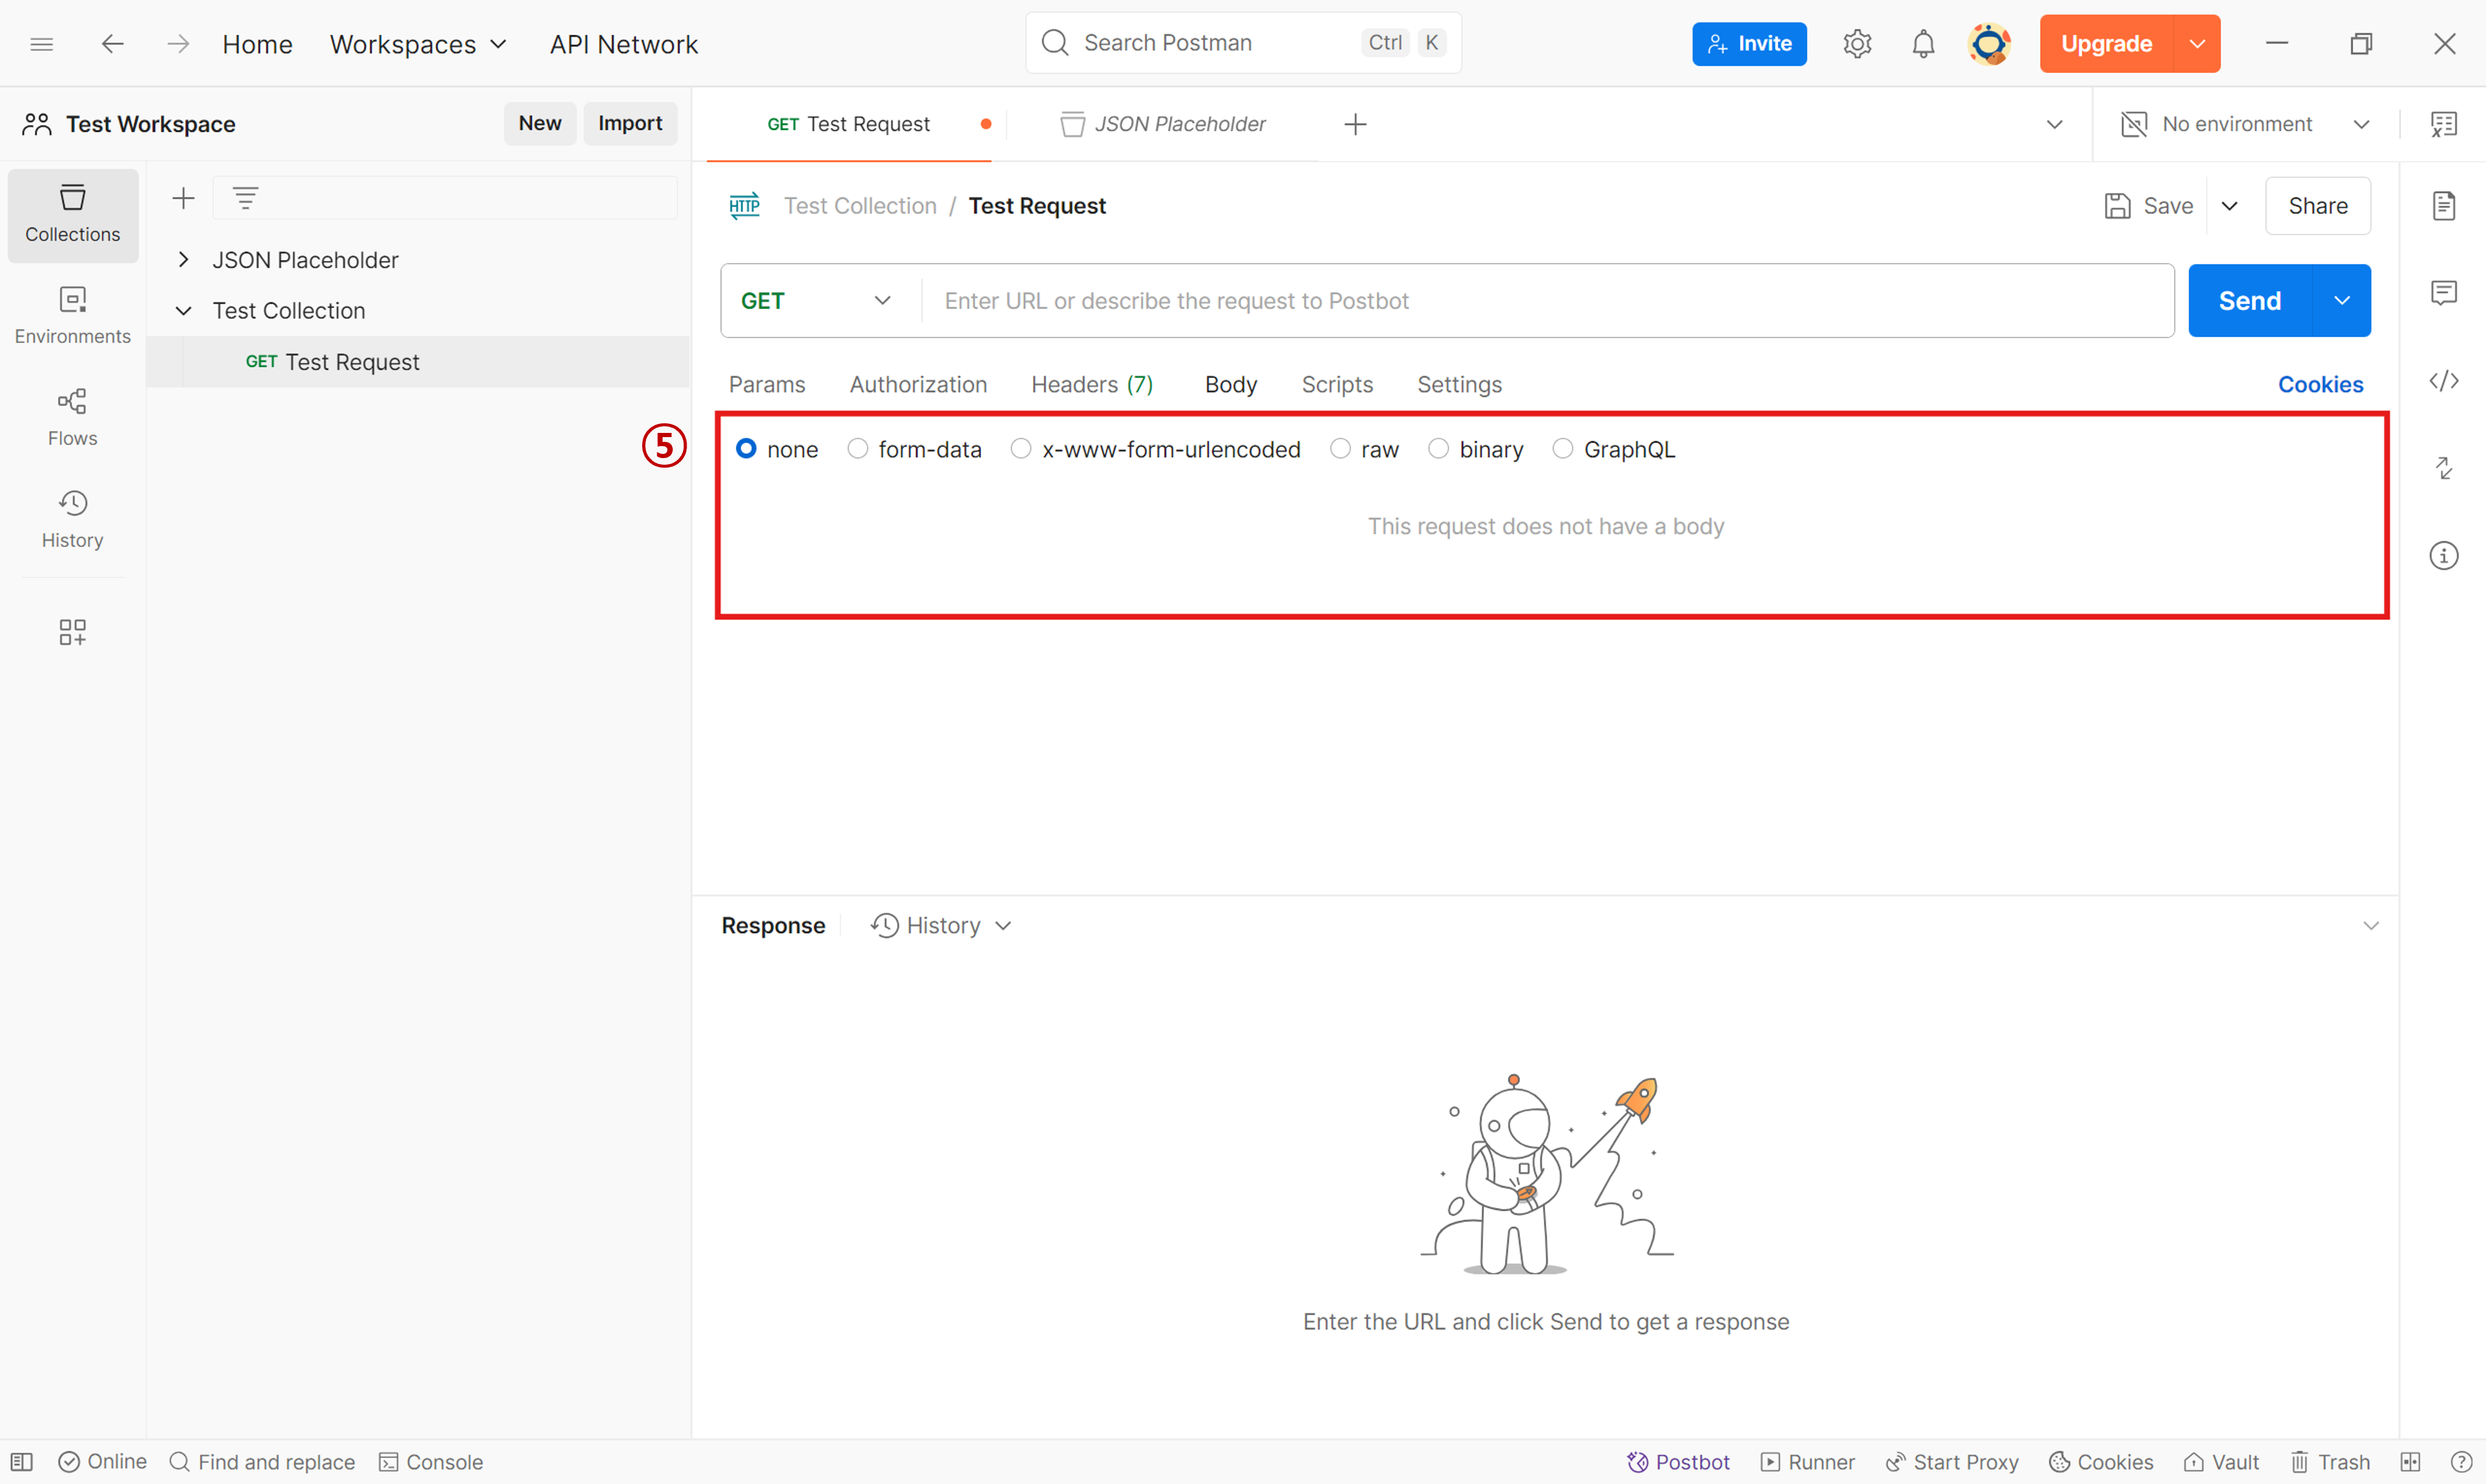This screenshot has width=2486, height=1484.
Task: Open the user avatar menu
Action: click(1989, 44)
